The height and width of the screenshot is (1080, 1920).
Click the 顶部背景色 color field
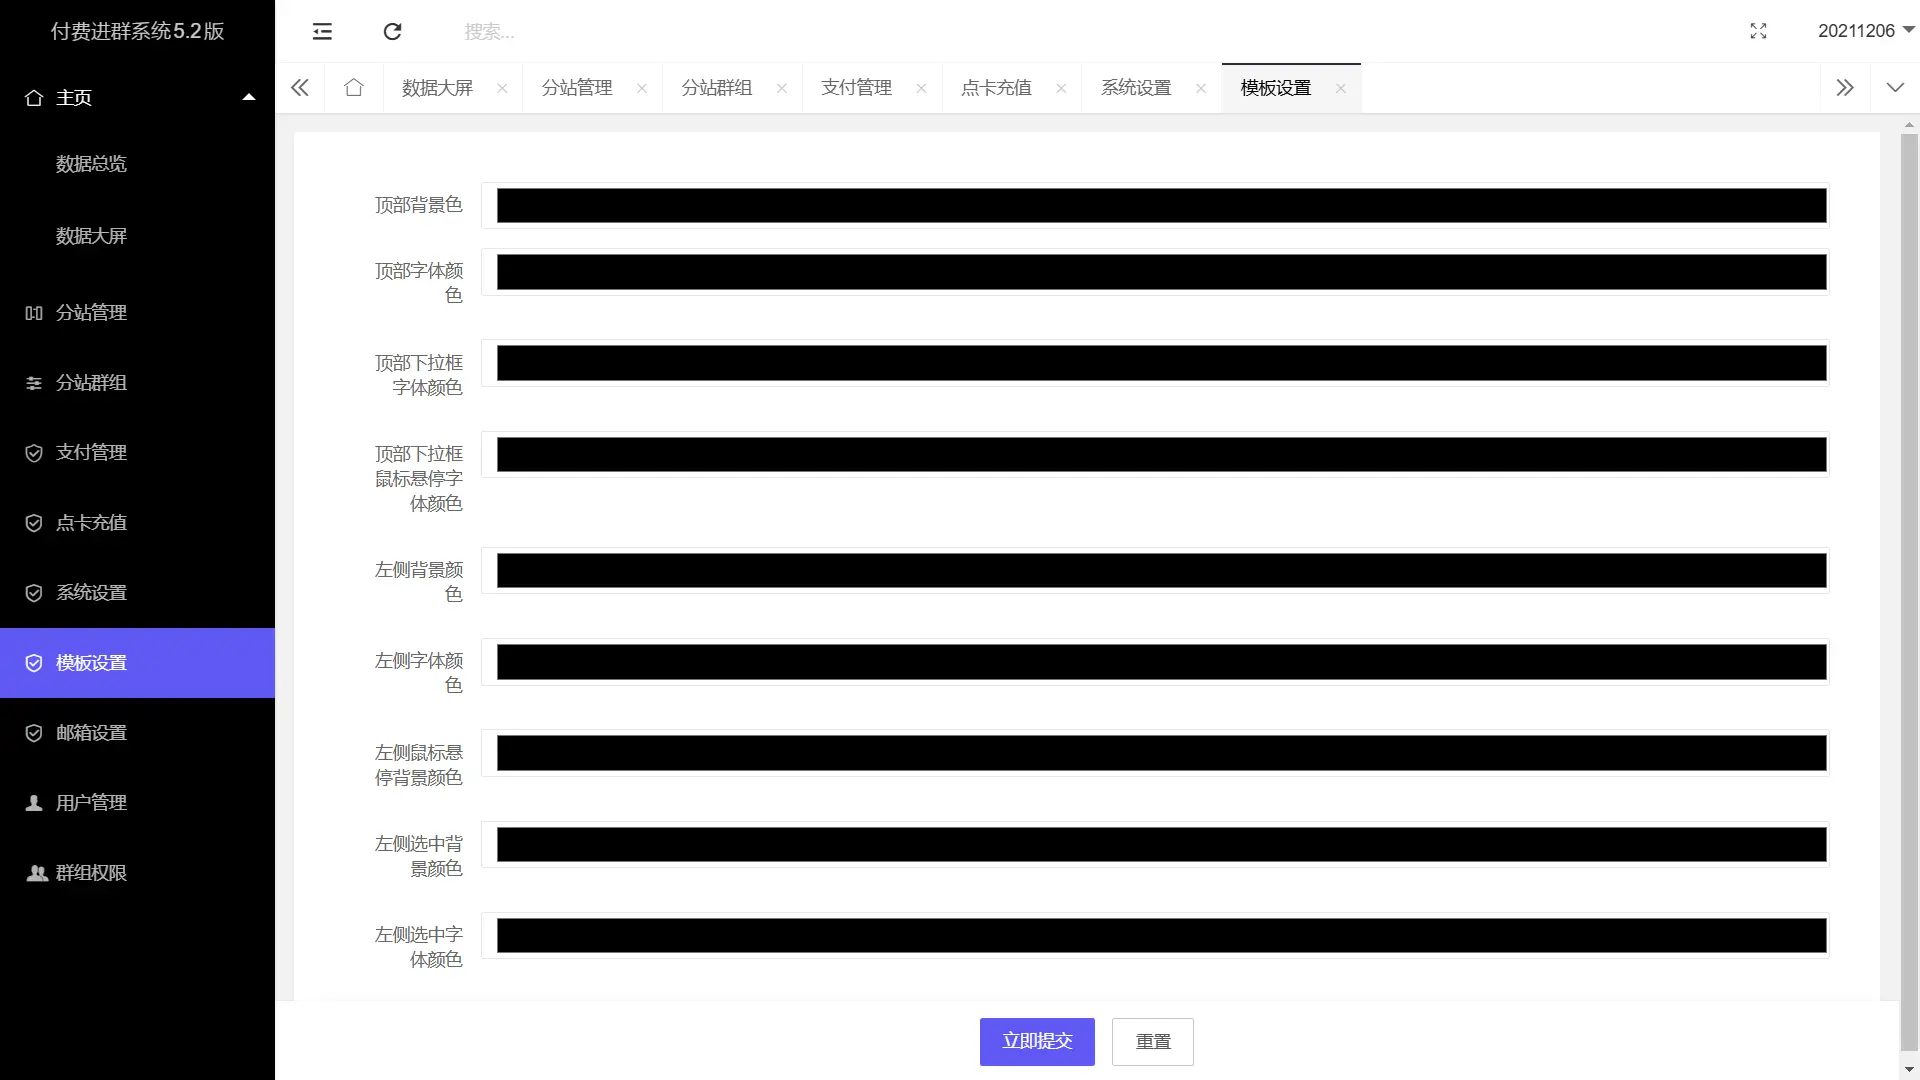1160,206
